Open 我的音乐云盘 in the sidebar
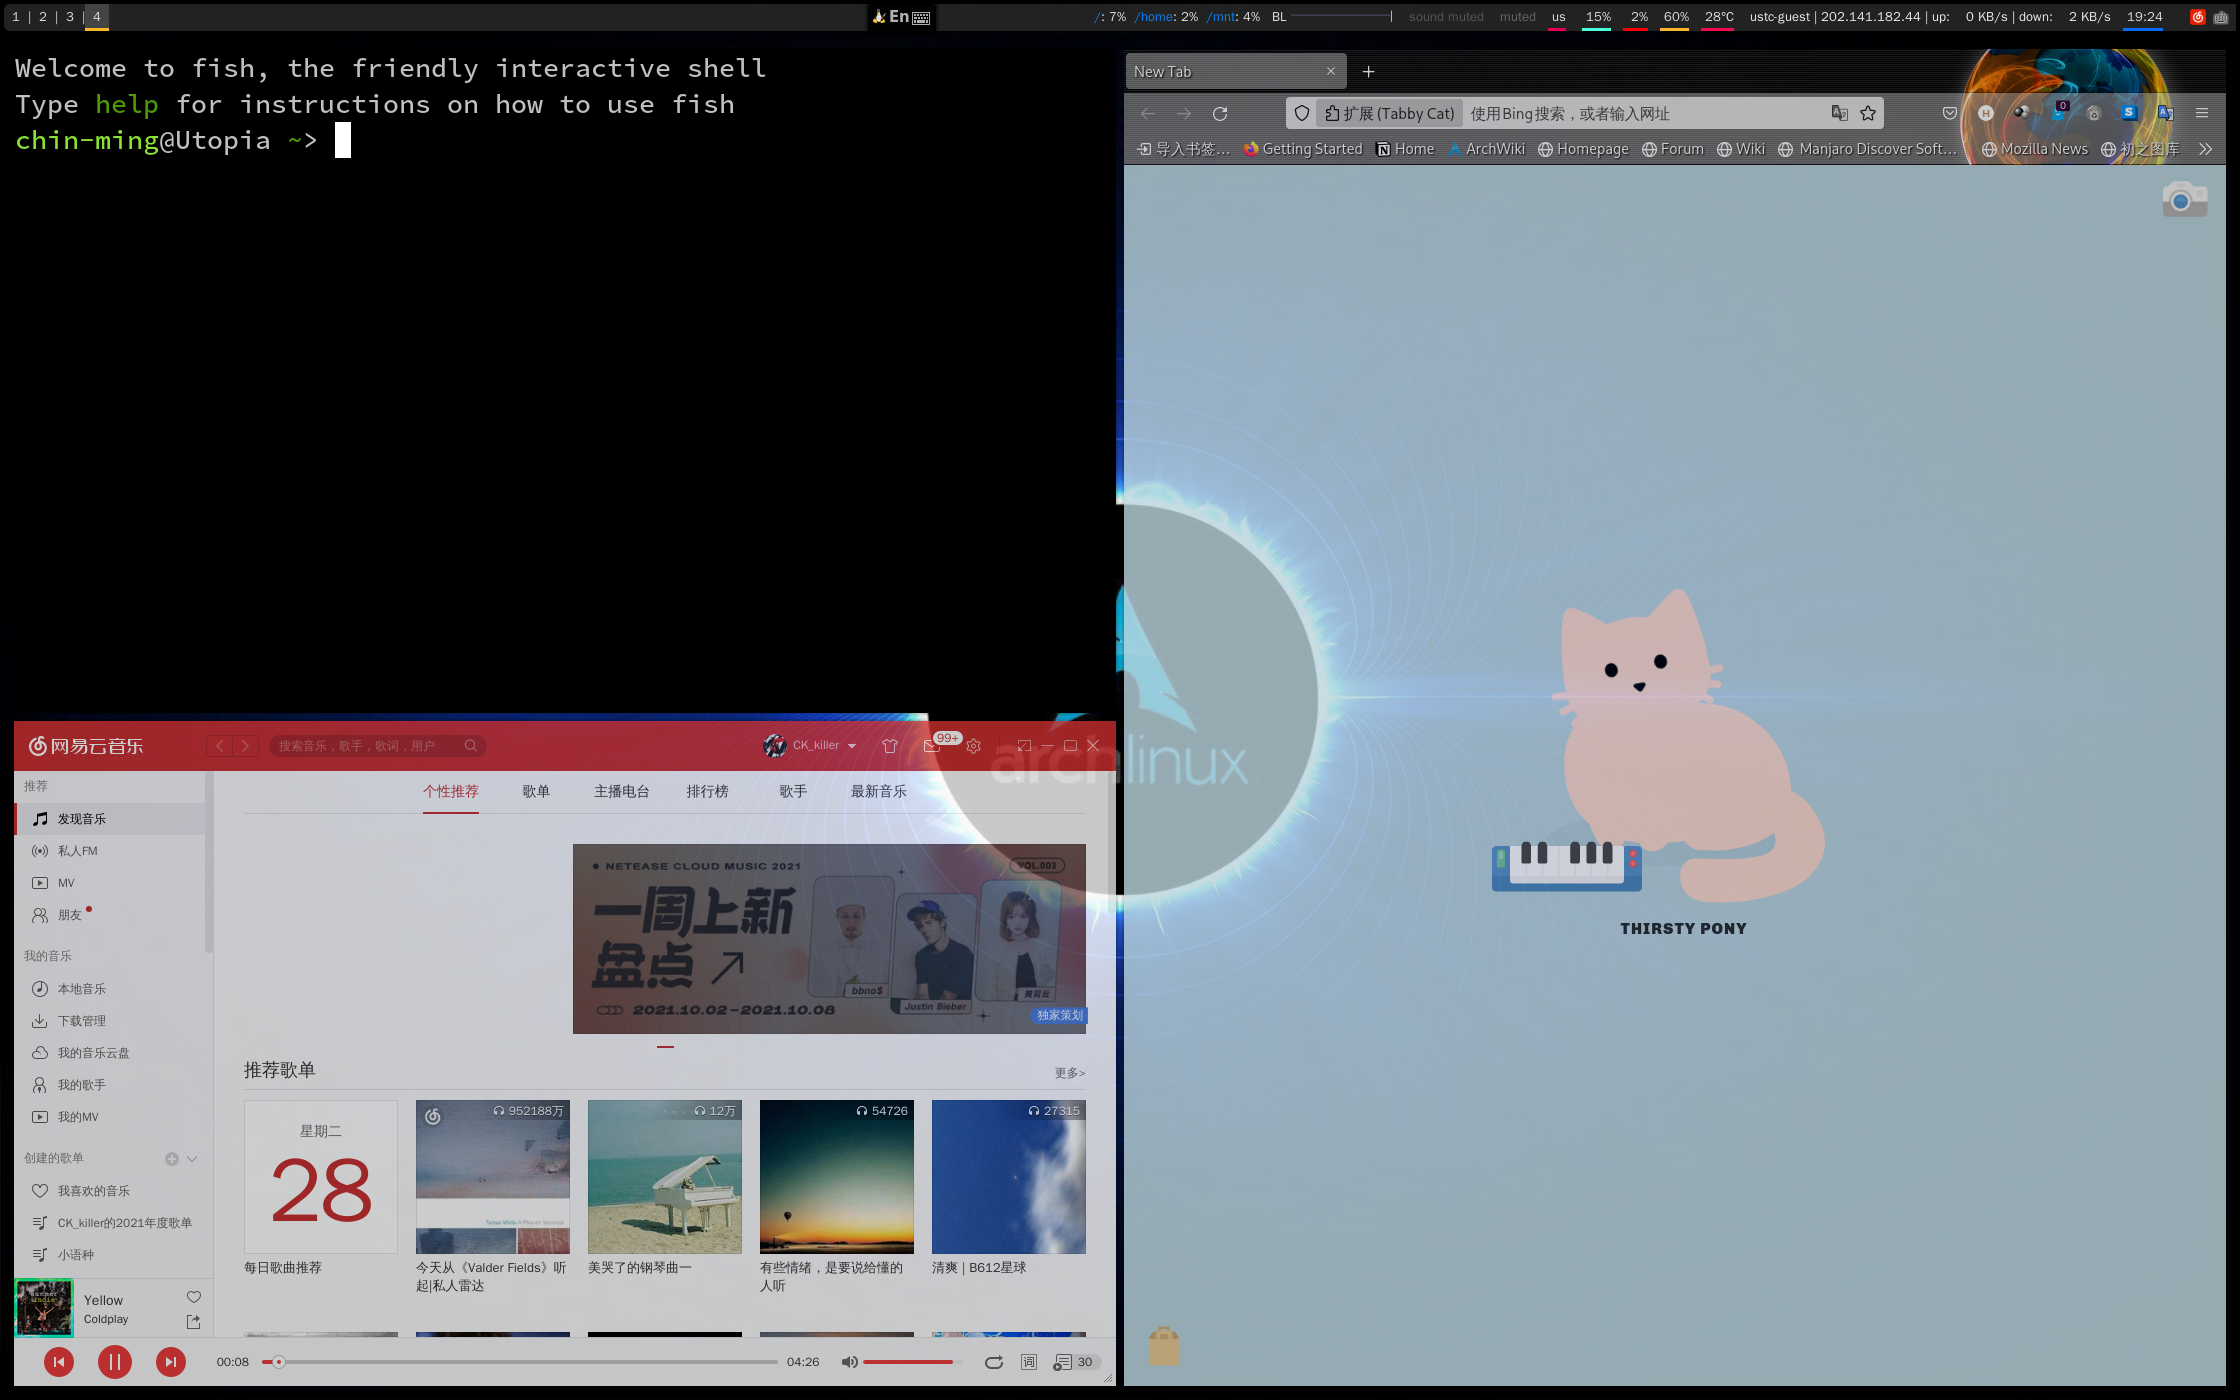This screenshot has height=1400, width=2240. (x=110, y=1053)
